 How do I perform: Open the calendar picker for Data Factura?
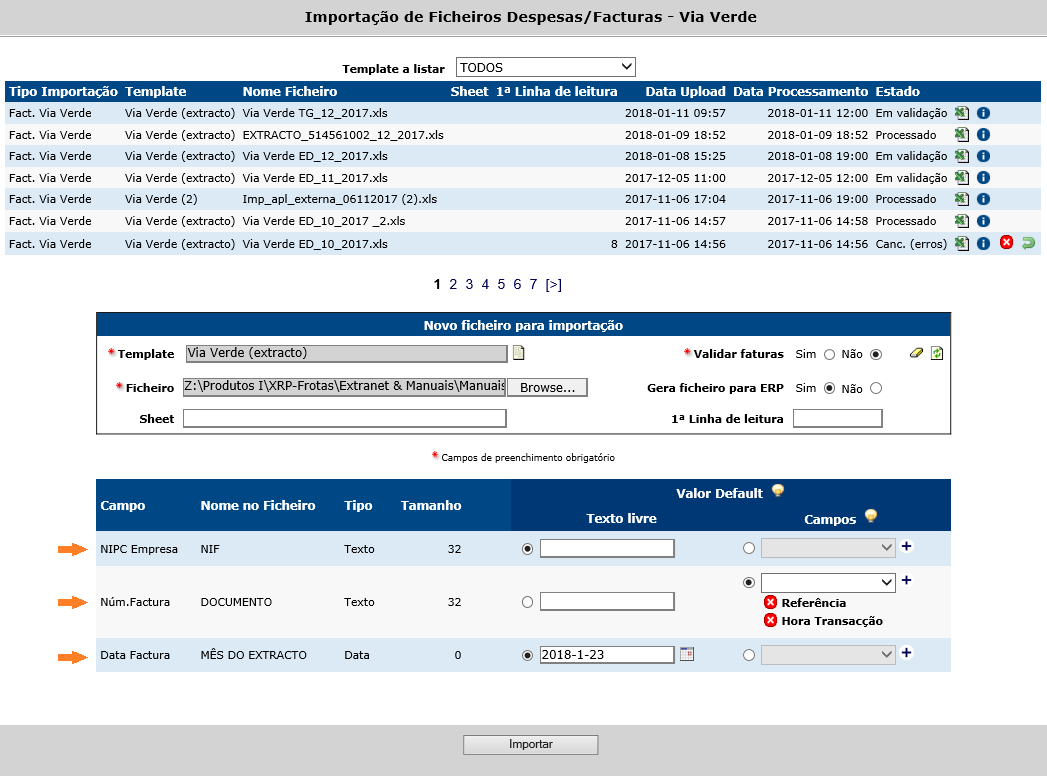[687, 654]
